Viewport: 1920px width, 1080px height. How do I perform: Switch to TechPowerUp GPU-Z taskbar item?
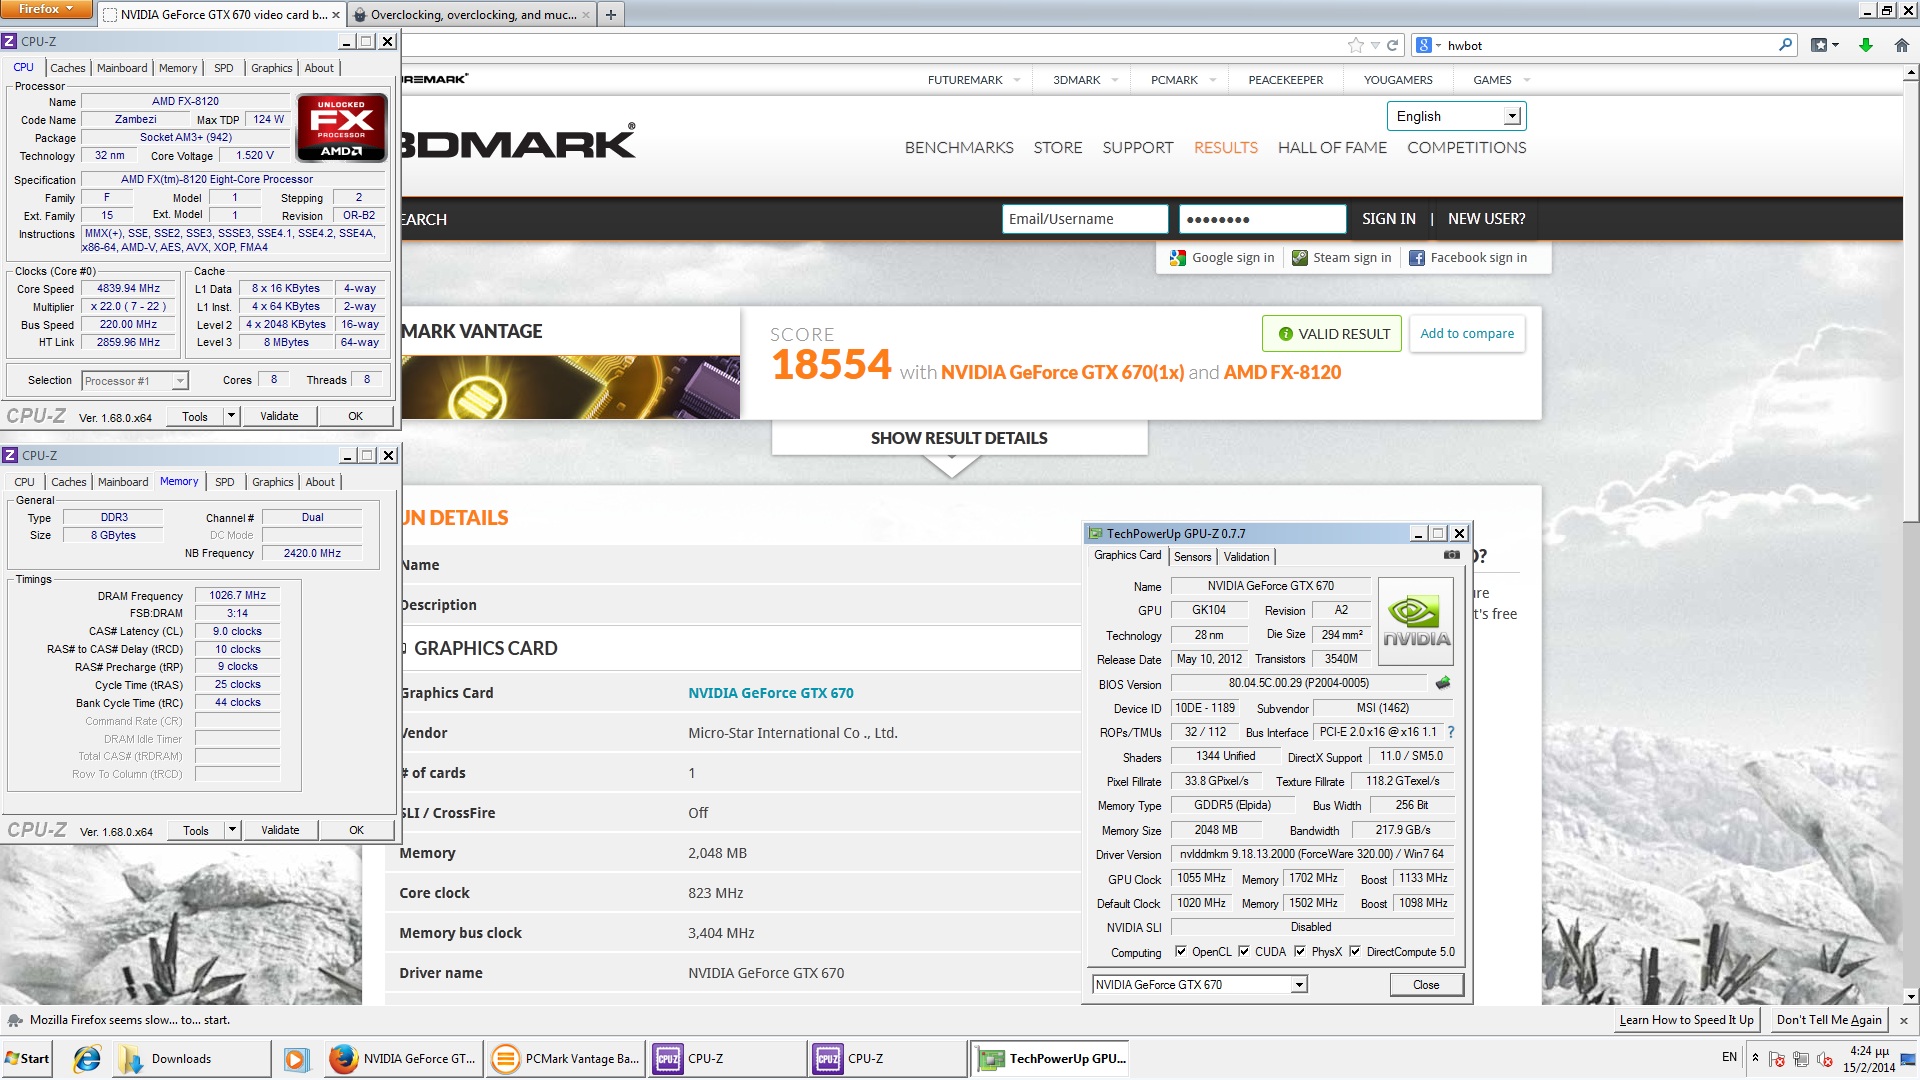click(1050, 1059)
